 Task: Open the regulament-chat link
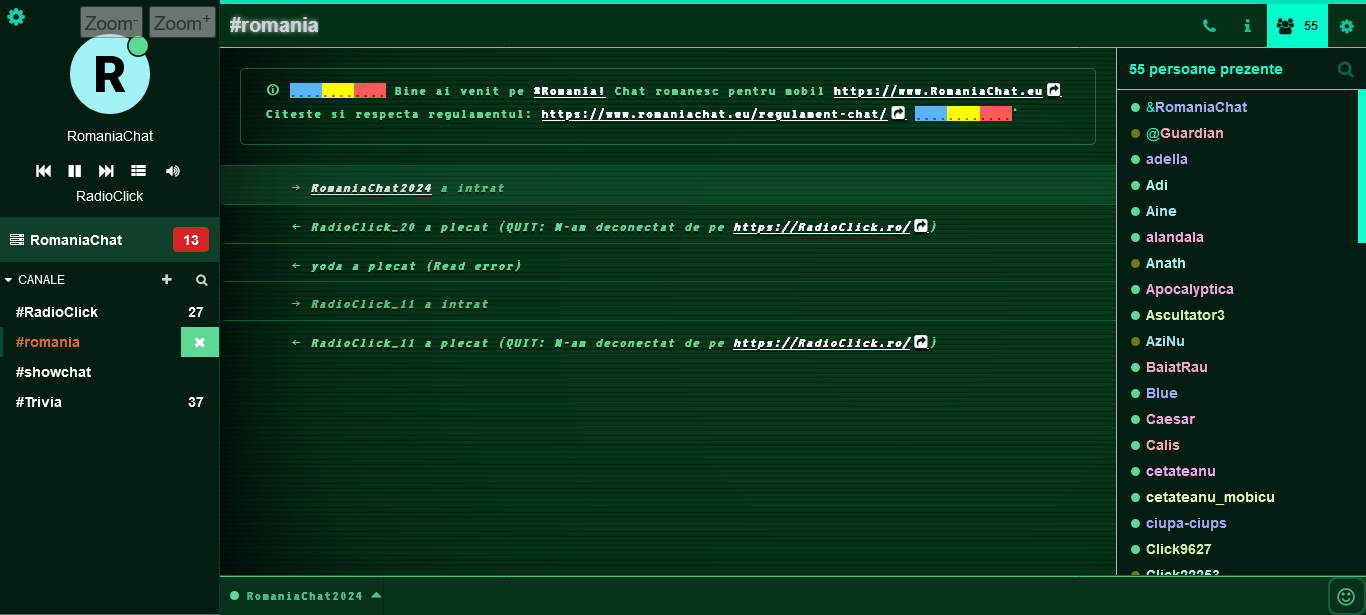pos(714,114)
